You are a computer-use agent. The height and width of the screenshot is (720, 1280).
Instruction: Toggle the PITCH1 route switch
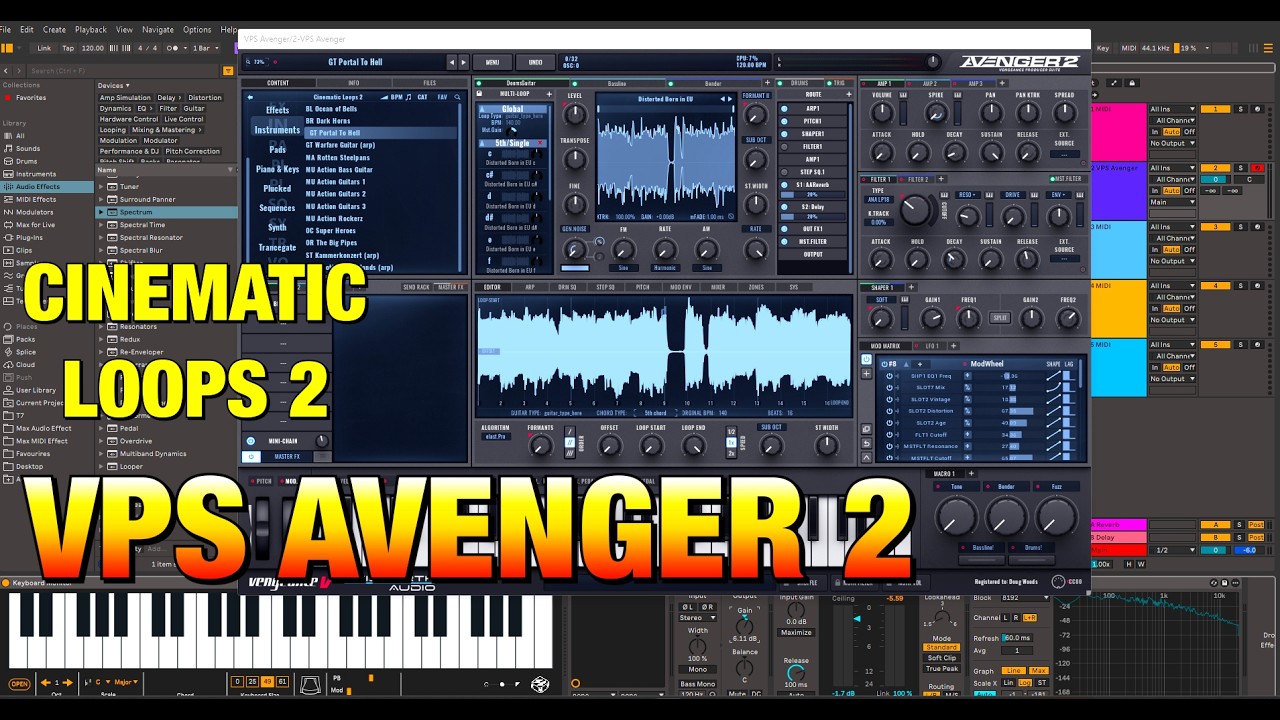pos(784,121)
